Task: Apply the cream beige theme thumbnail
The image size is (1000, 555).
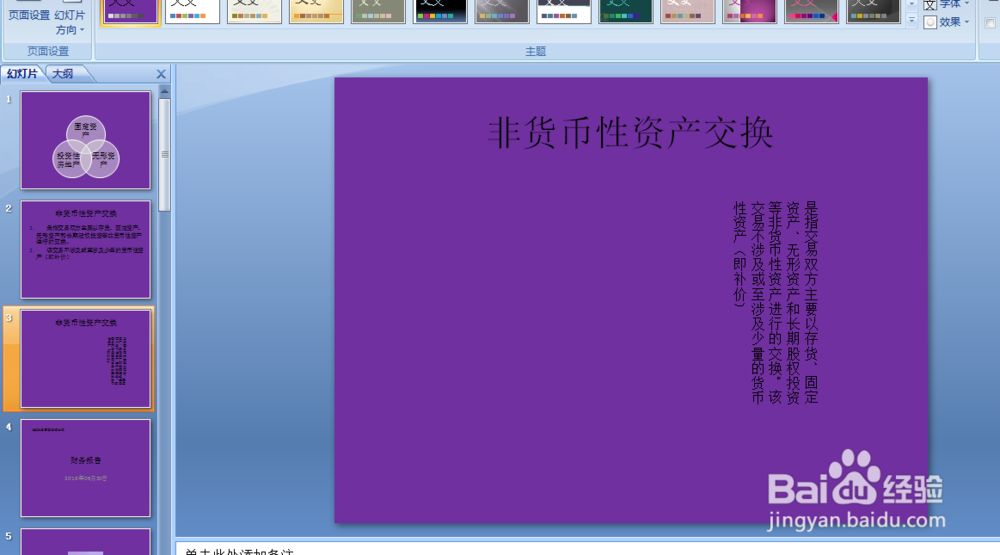Action: (x=254, y=11)
